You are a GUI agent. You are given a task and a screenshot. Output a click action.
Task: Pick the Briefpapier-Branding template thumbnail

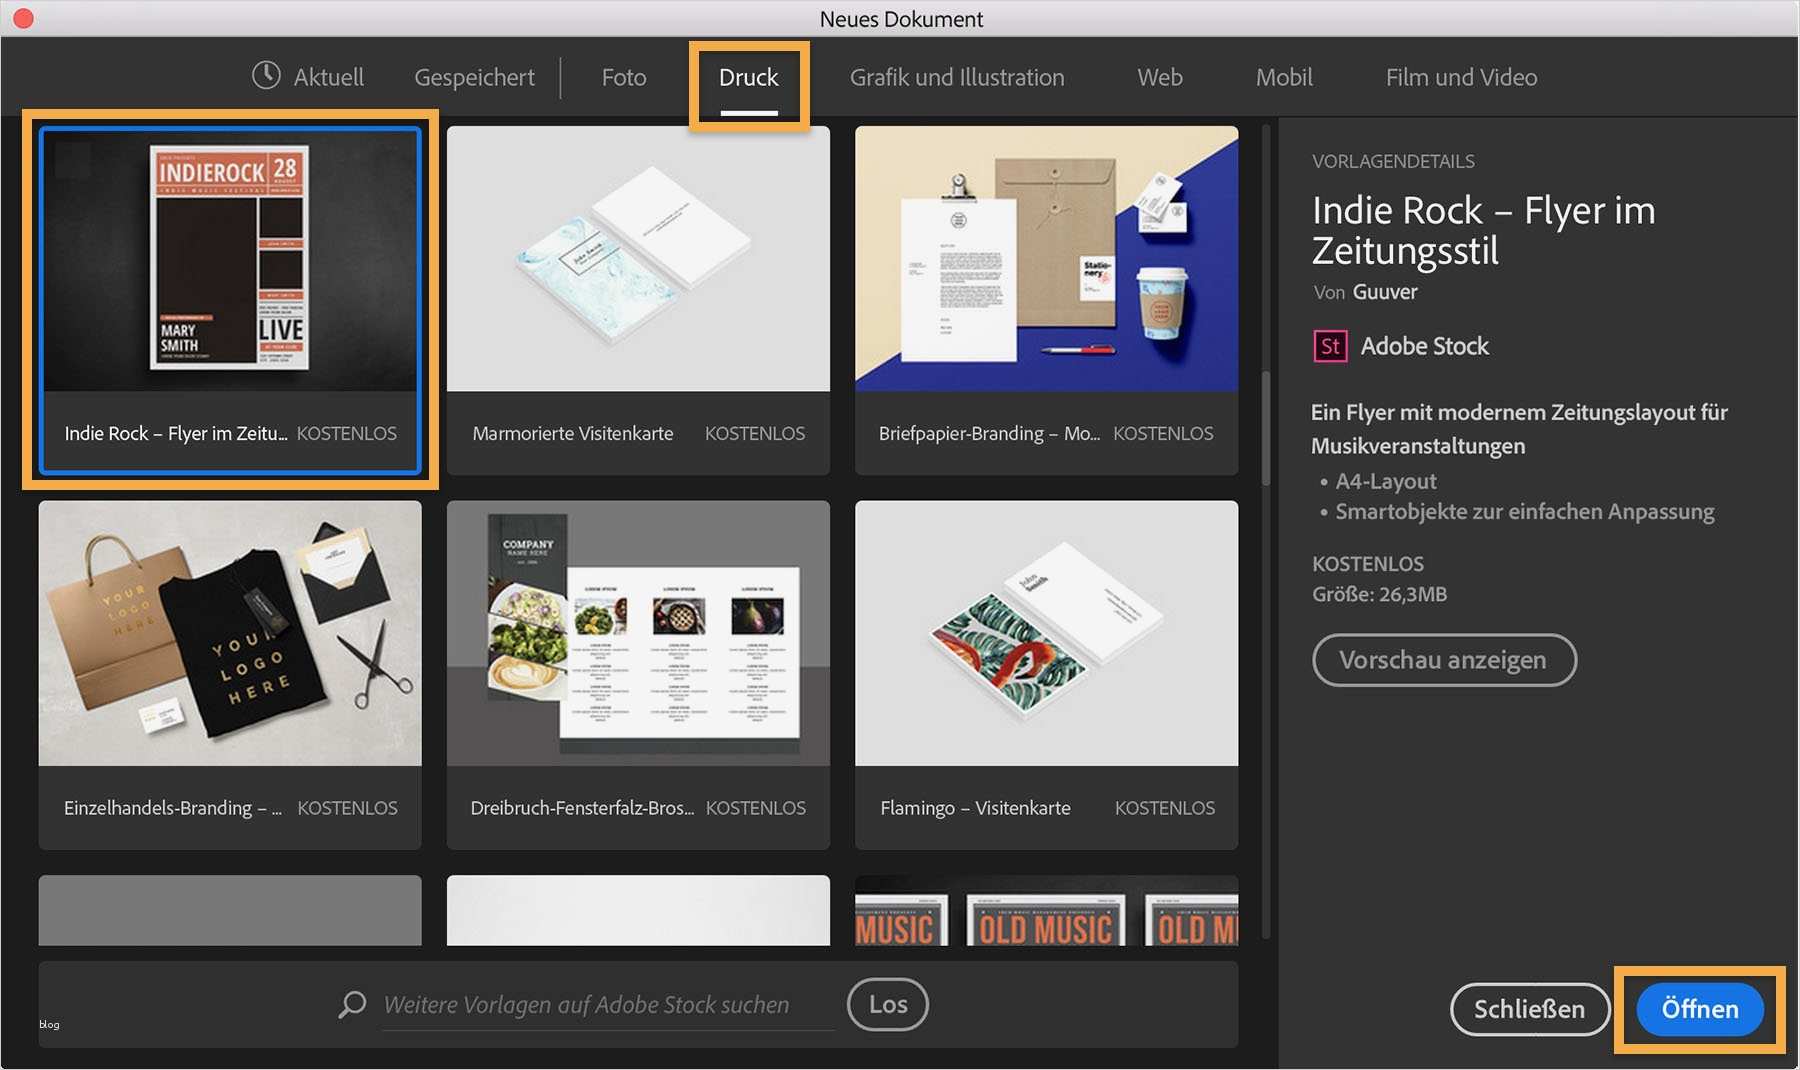(x=1046, y=259)
